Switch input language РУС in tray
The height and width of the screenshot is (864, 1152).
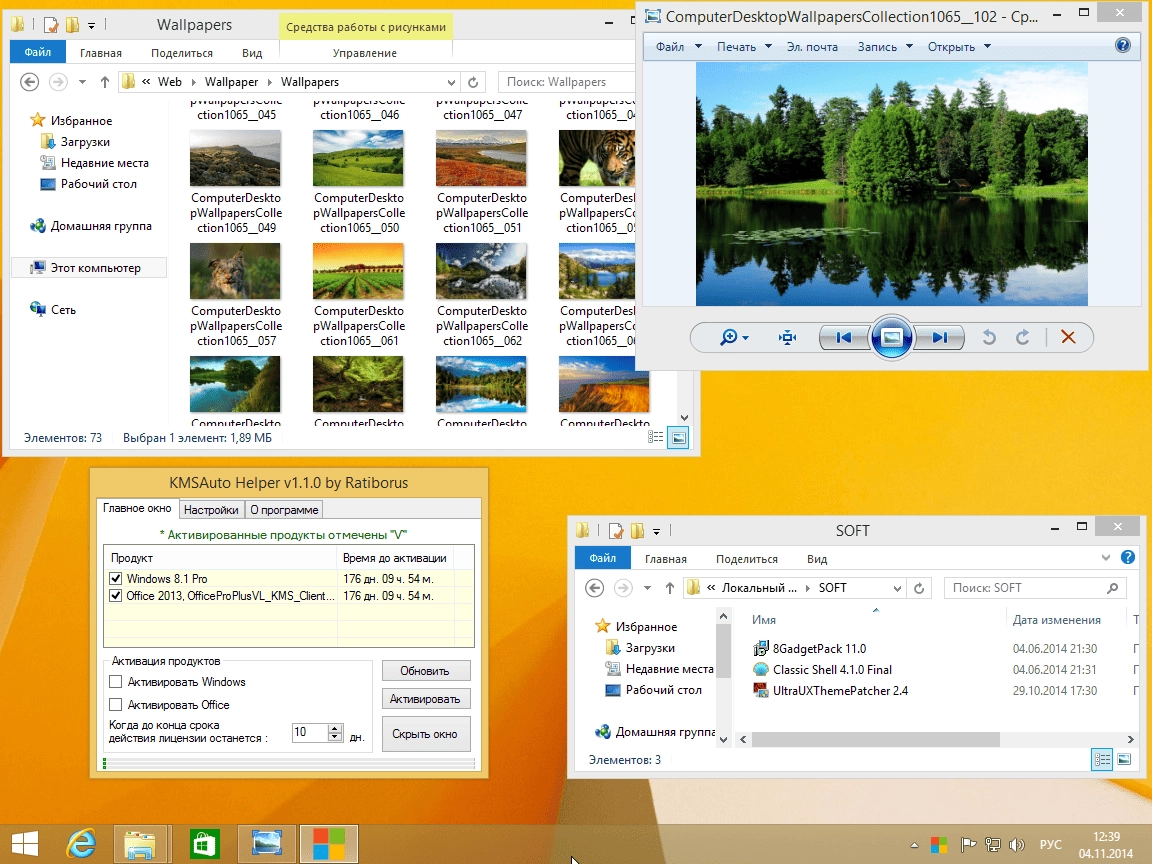[x=1051, y=845]
